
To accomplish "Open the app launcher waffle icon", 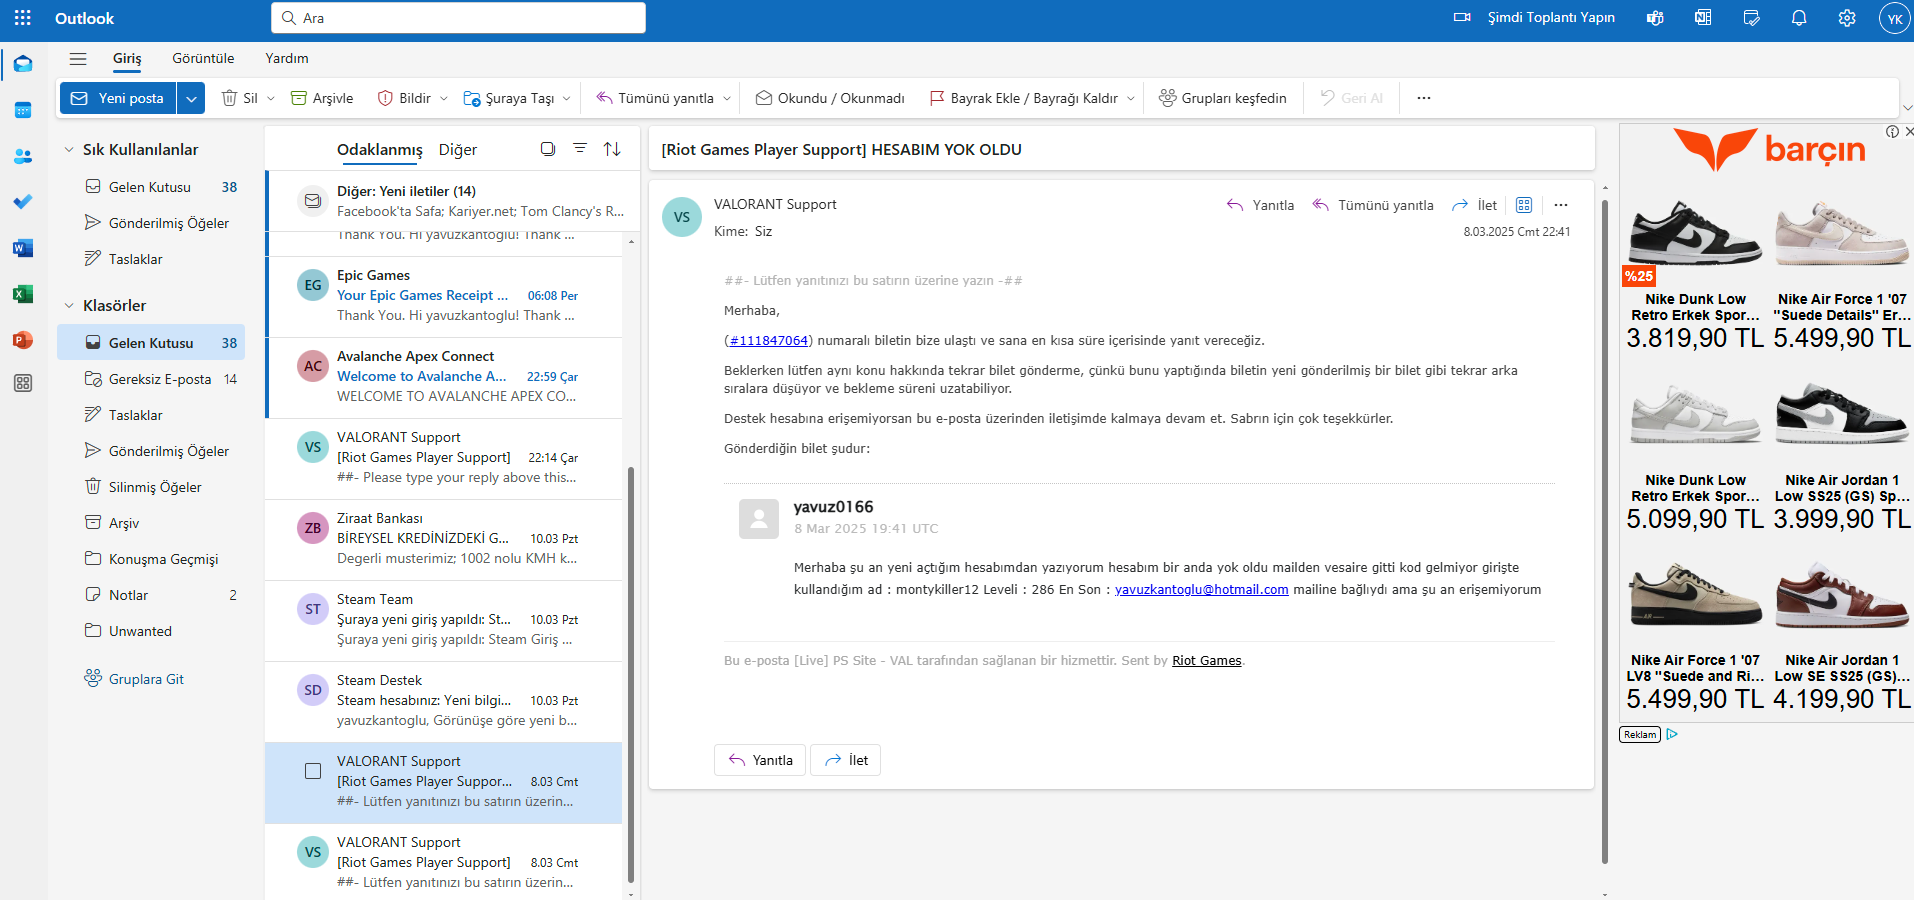I will coord(23,18).
